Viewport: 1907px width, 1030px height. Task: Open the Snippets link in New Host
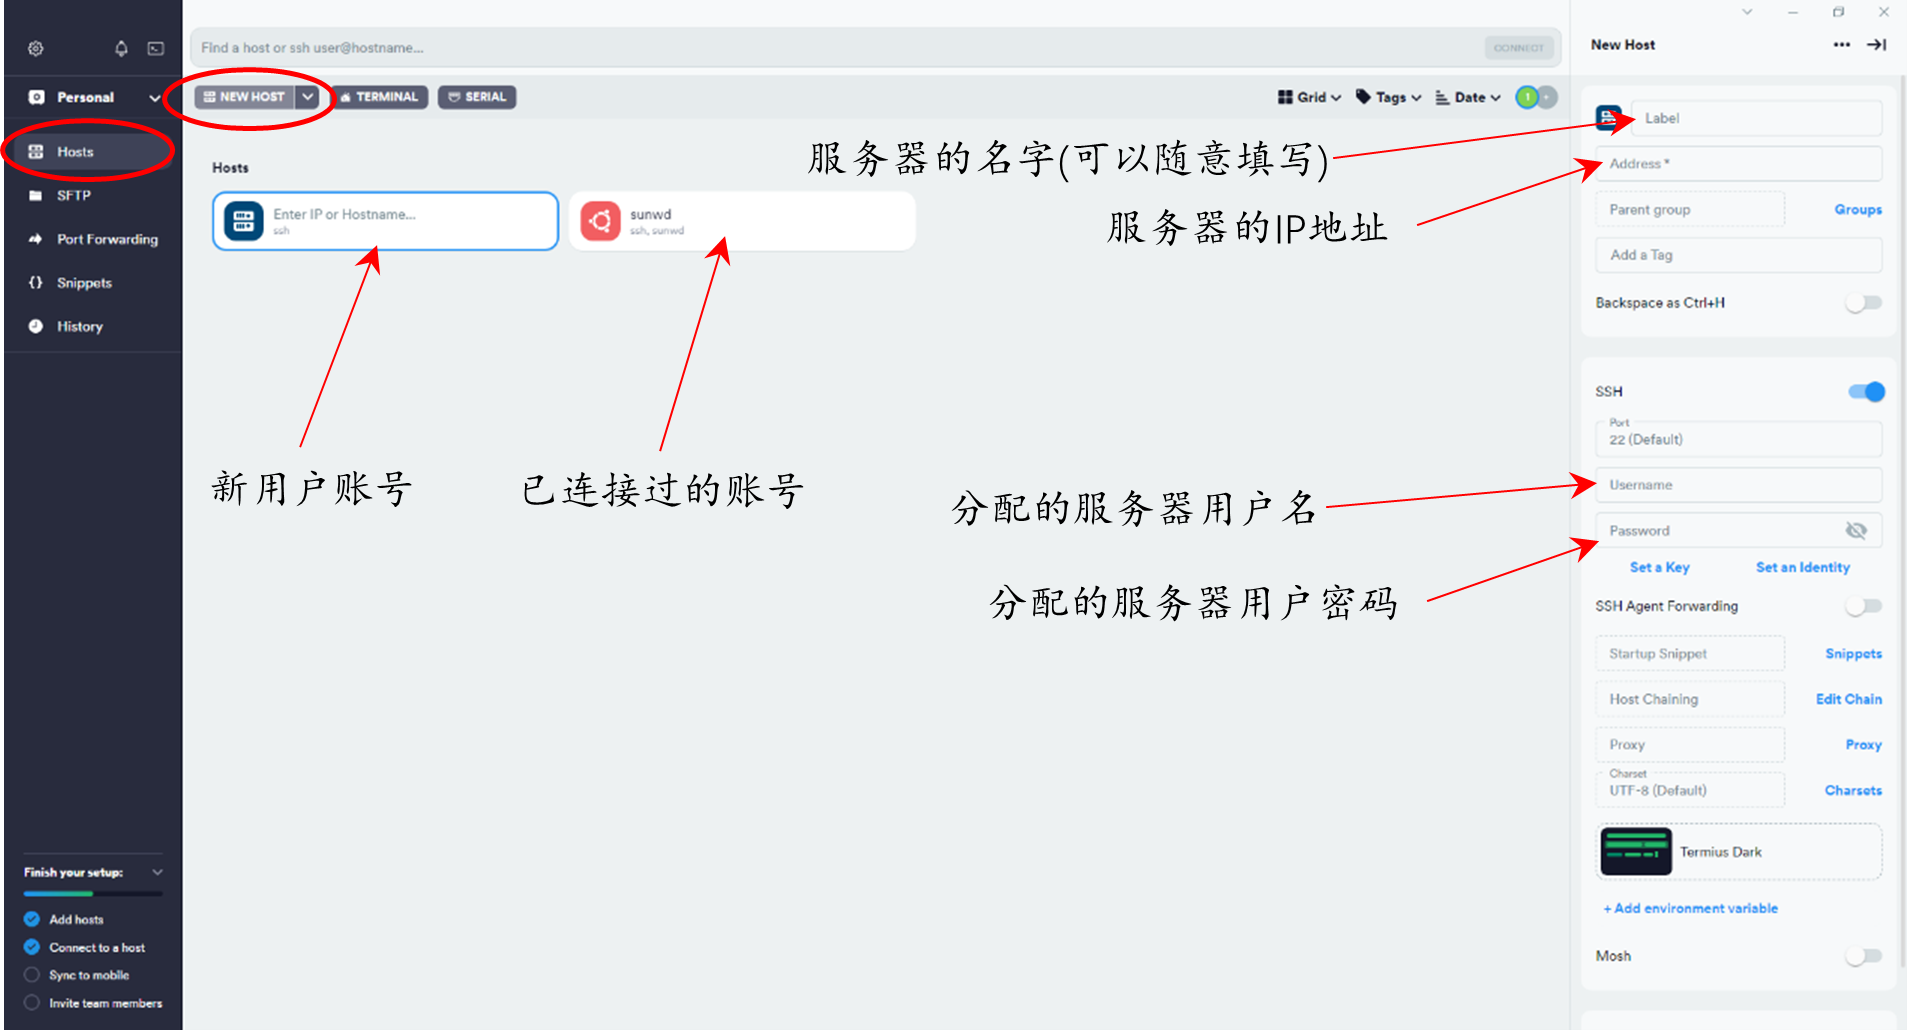[1854, 654]
